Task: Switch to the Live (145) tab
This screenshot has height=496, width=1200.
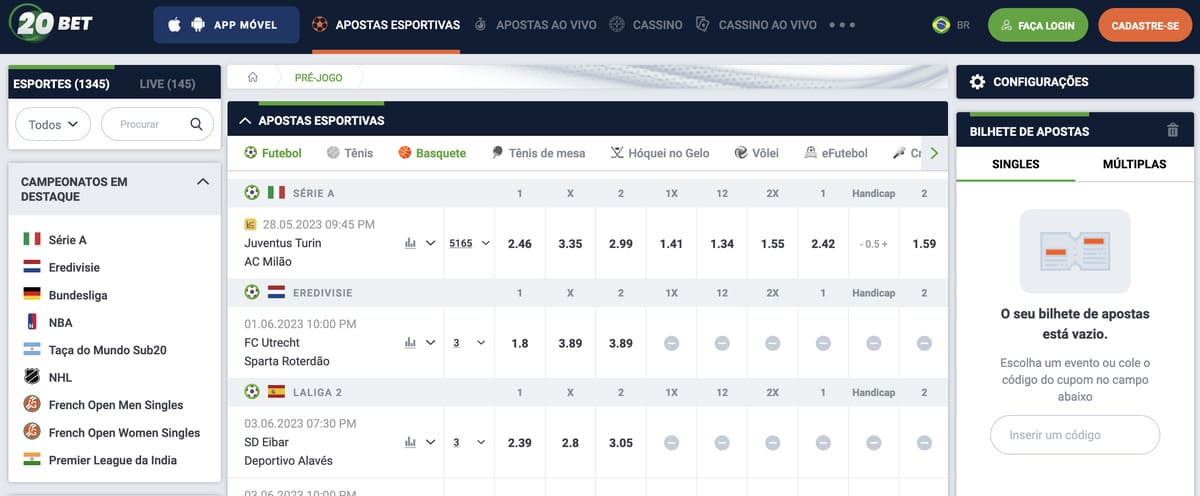Action: (x=167, y=84)
